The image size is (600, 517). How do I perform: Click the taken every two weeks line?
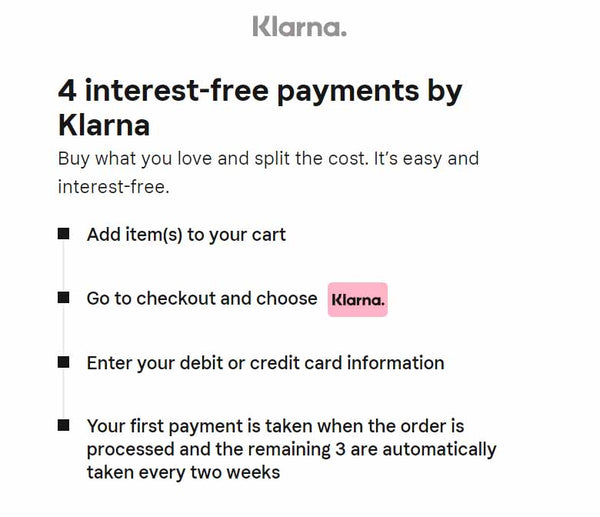pos(183,472)
